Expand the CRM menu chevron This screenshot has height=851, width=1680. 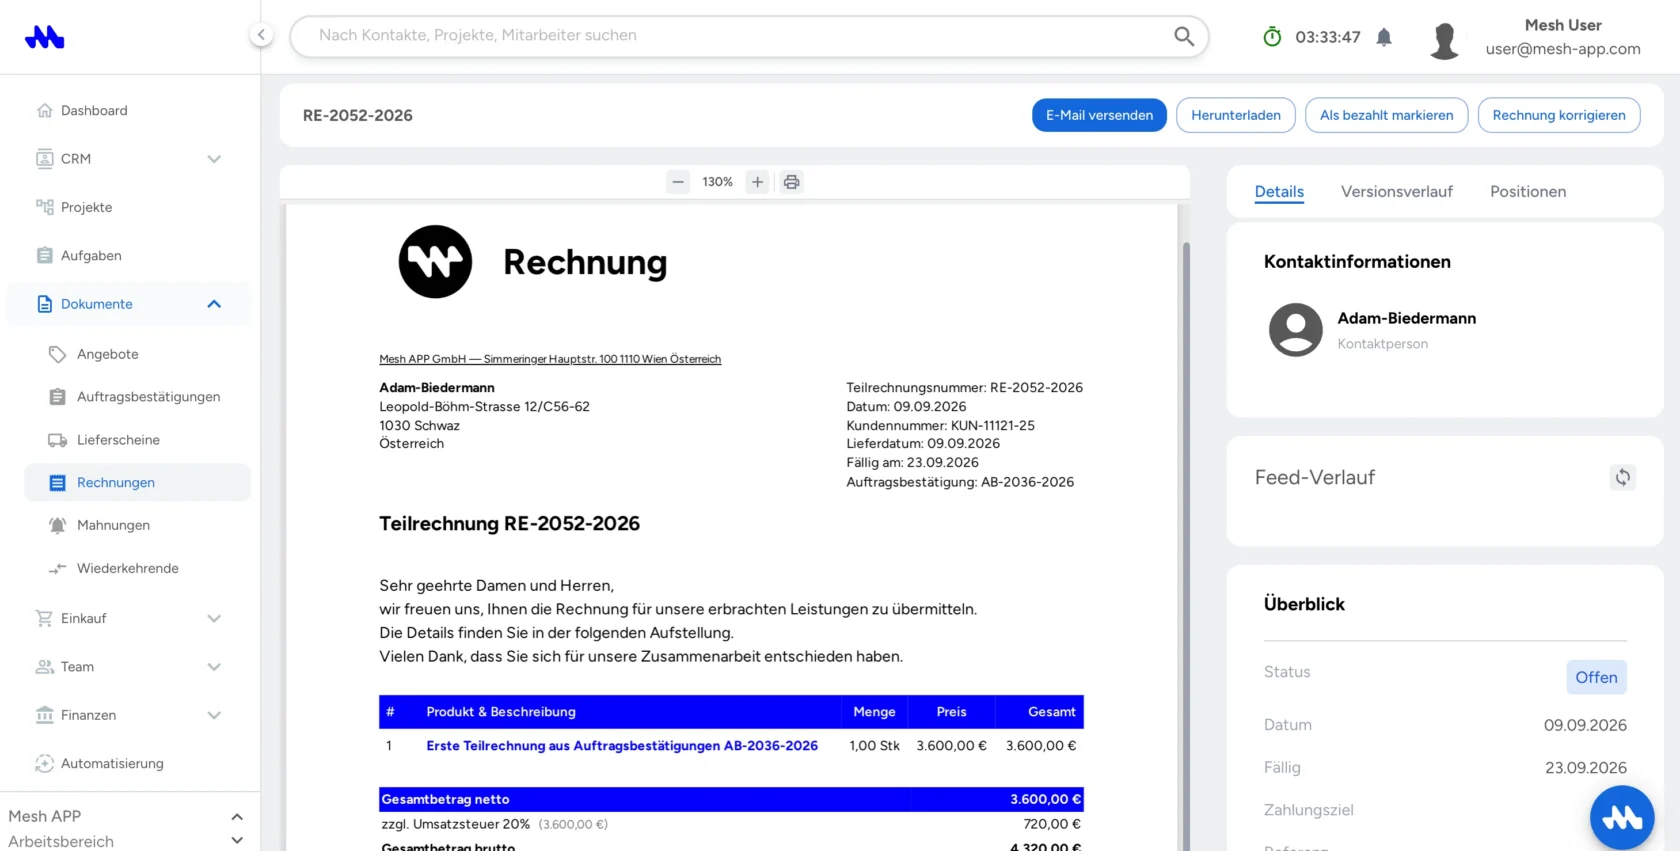pos(214,159)
